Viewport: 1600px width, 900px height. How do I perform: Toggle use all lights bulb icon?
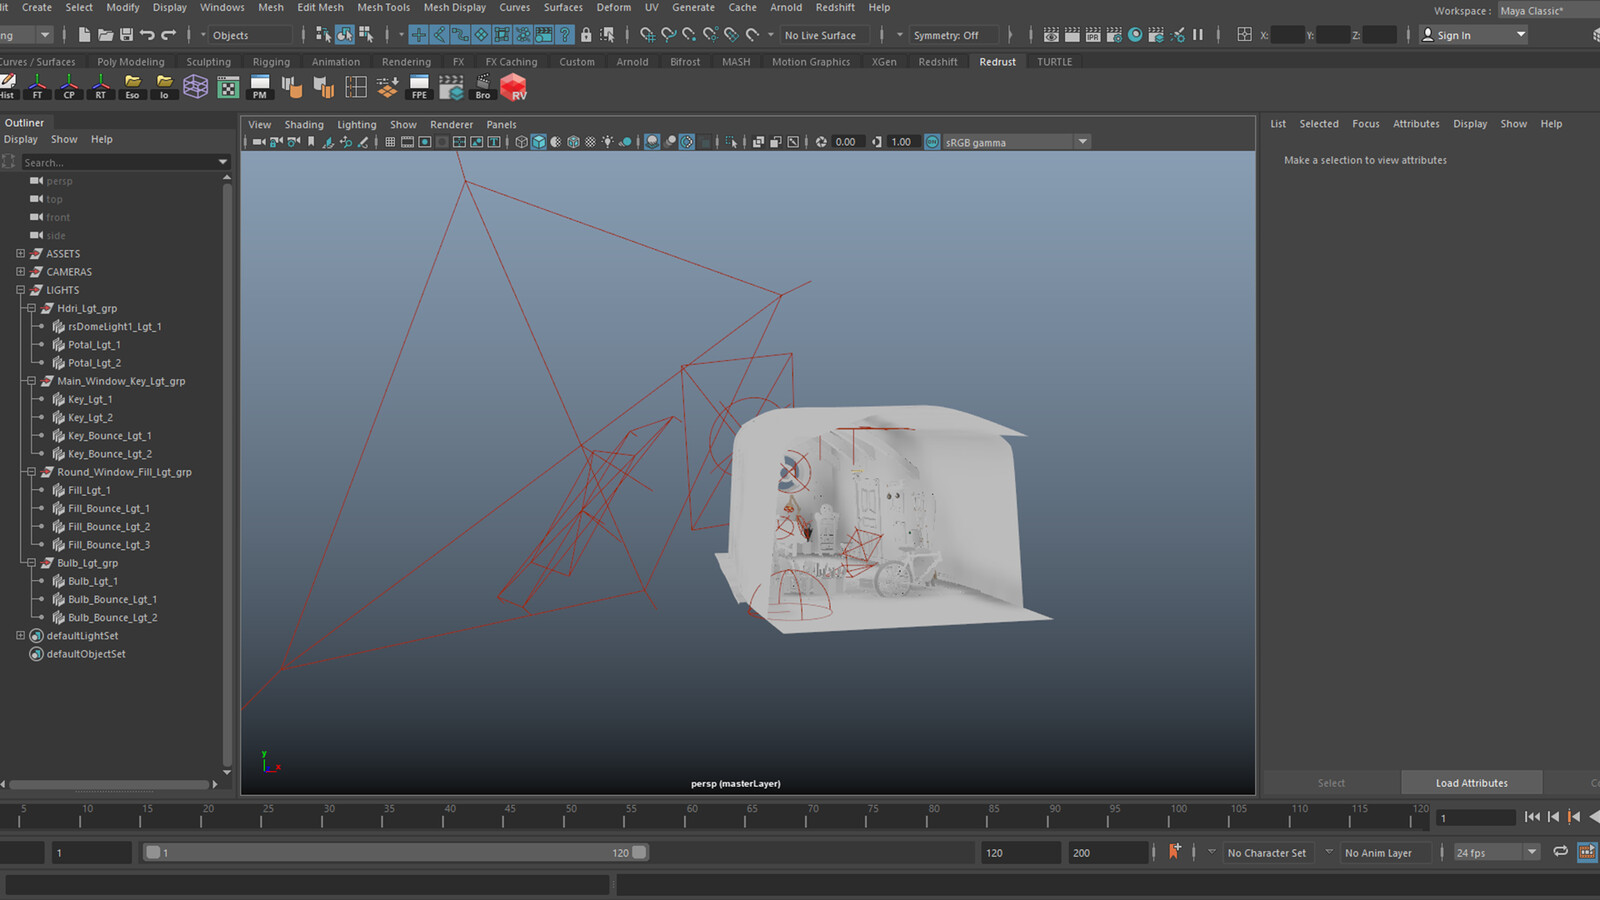pyautogui.click(x=608, y=142)
